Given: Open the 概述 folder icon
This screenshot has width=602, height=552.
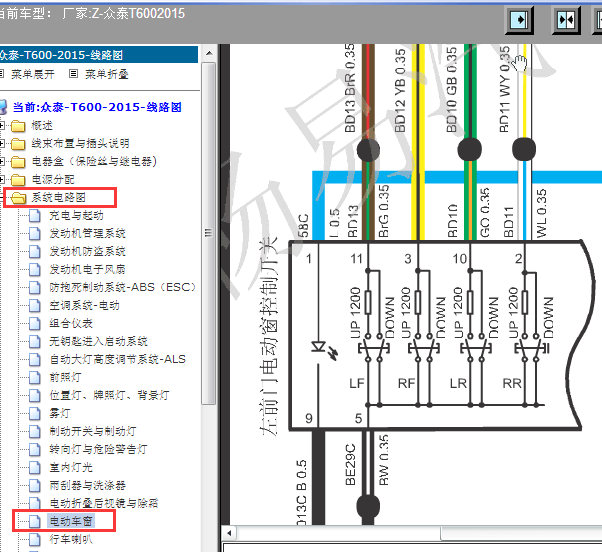Looking at the screenshot, I should pyautogui.click(x=18, y=126).
